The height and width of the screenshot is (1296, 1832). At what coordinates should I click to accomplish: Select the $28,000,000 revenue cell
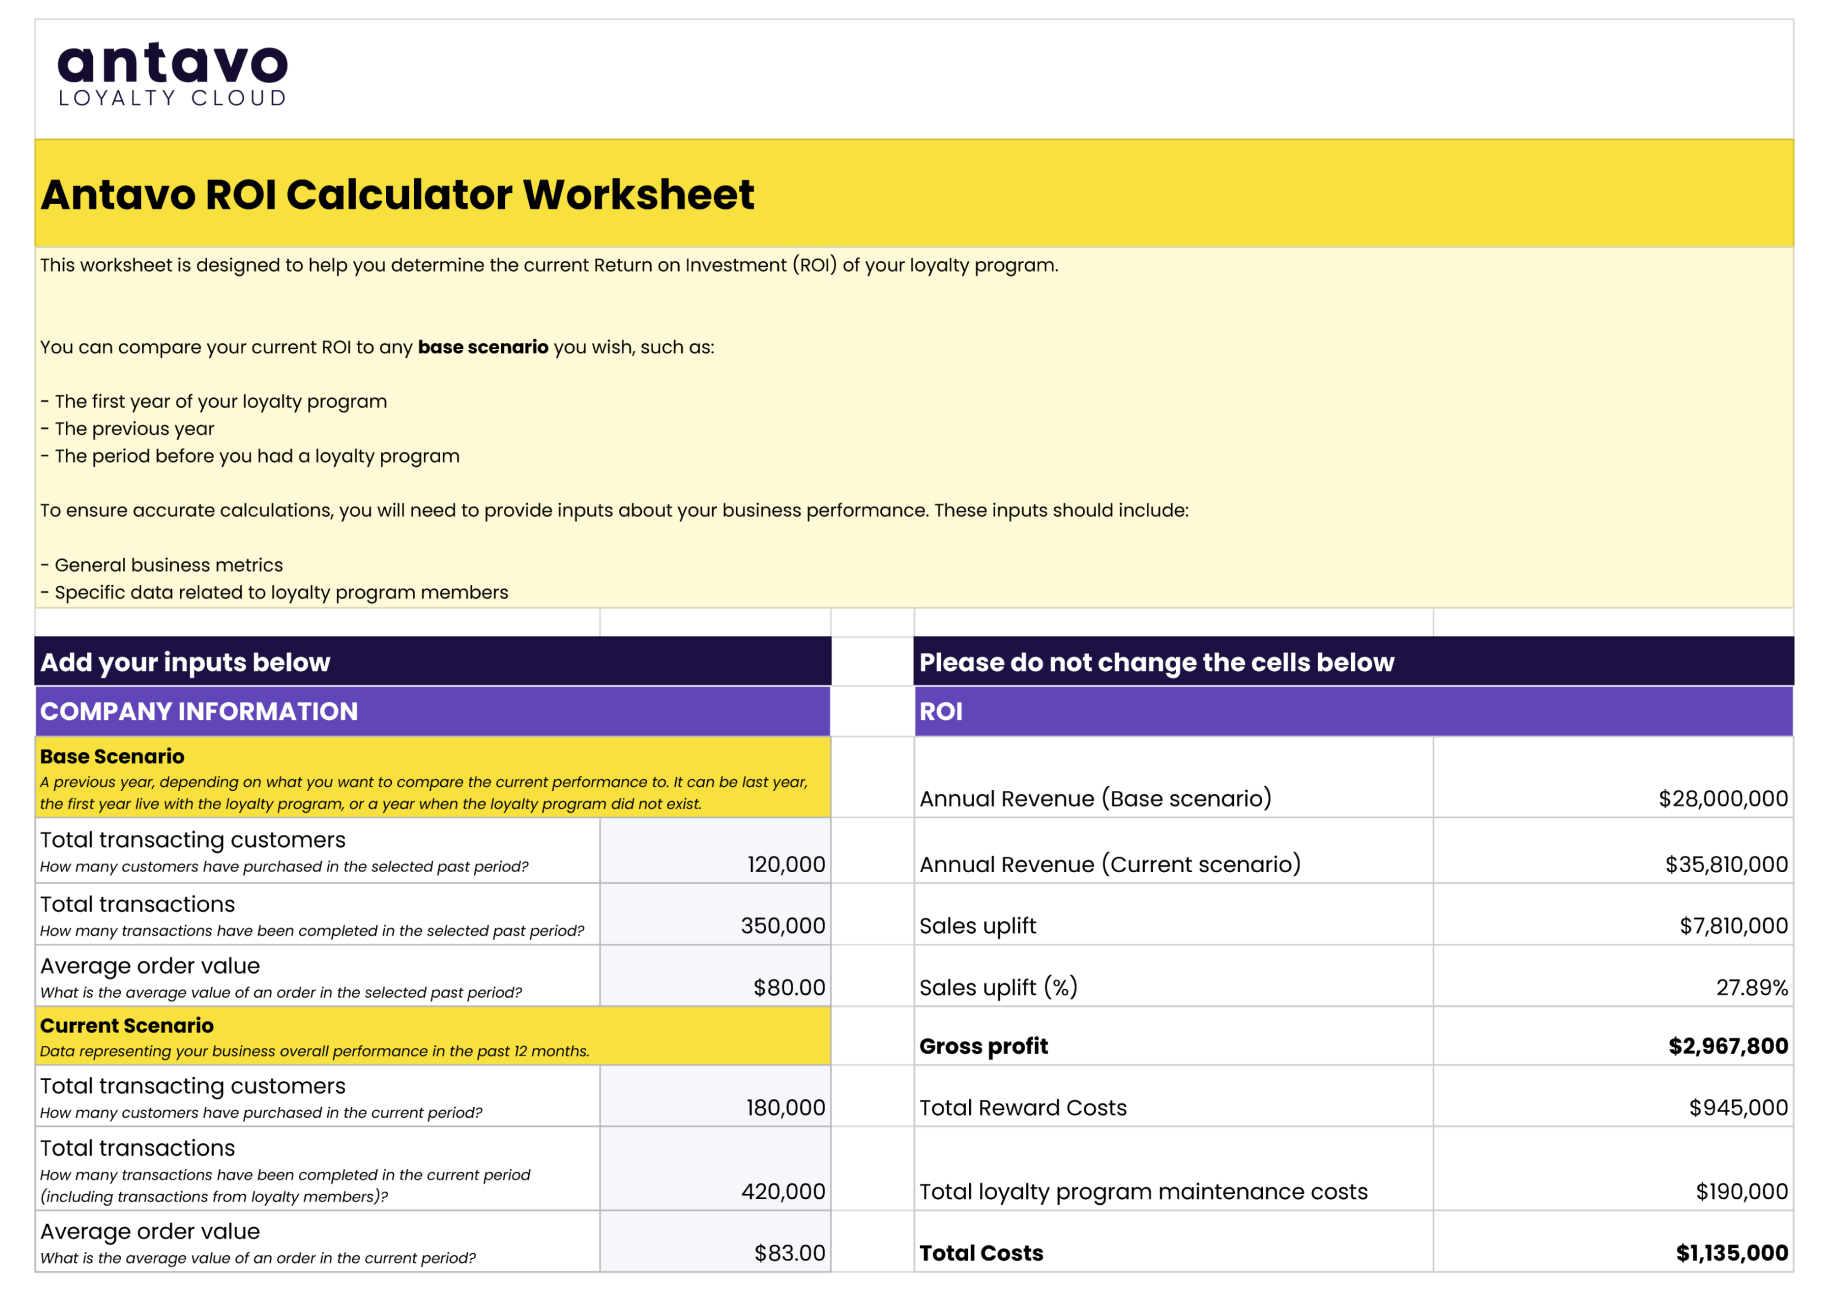click(1613, 778)
